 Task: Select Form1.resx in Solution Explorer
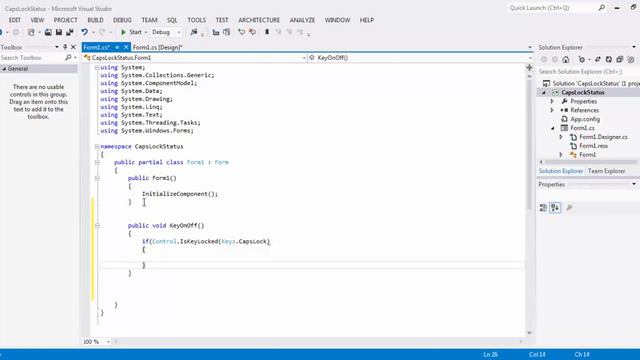[x=593, y=146]
